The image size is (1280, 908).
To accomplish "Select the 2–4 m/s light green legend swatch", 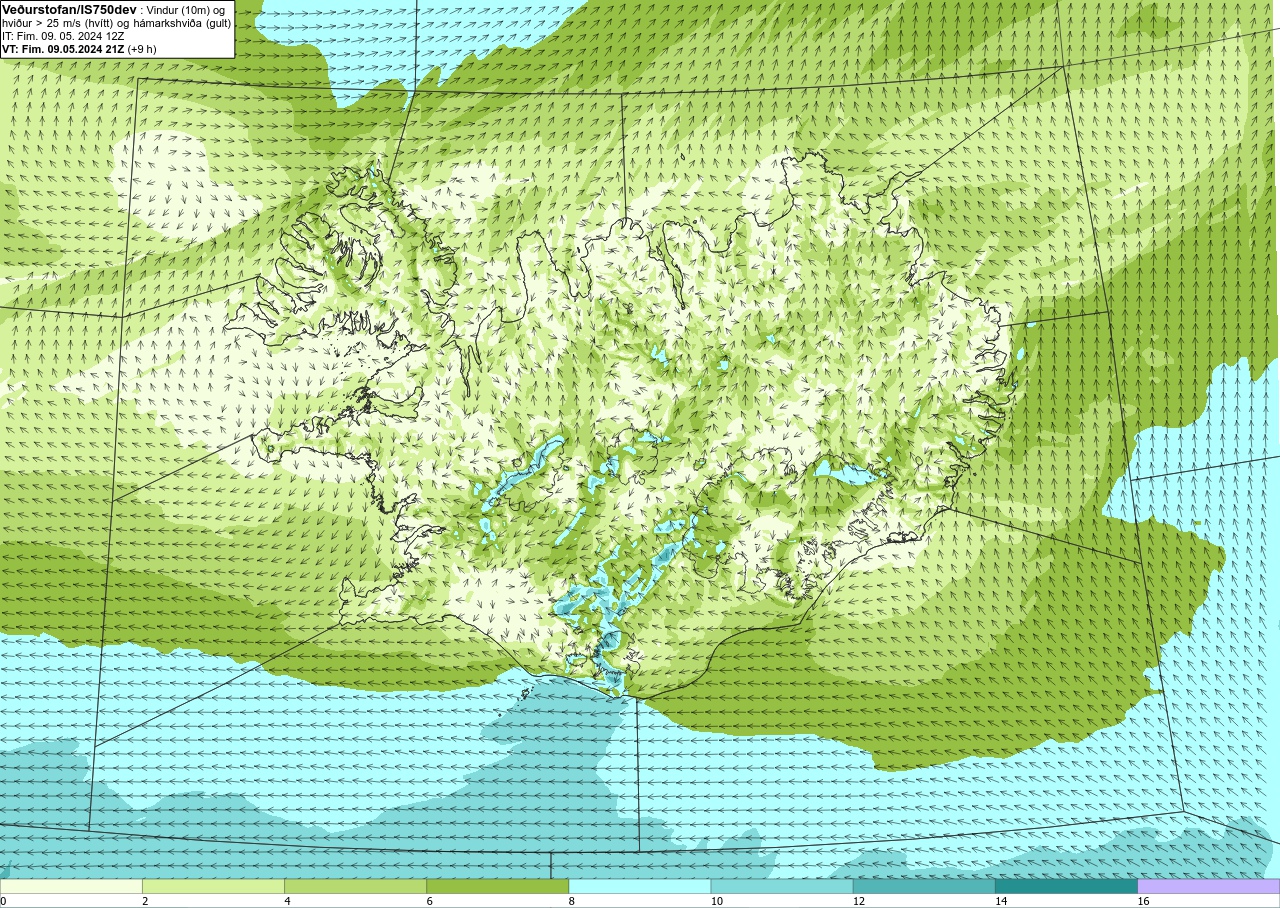I will (213, 886).
